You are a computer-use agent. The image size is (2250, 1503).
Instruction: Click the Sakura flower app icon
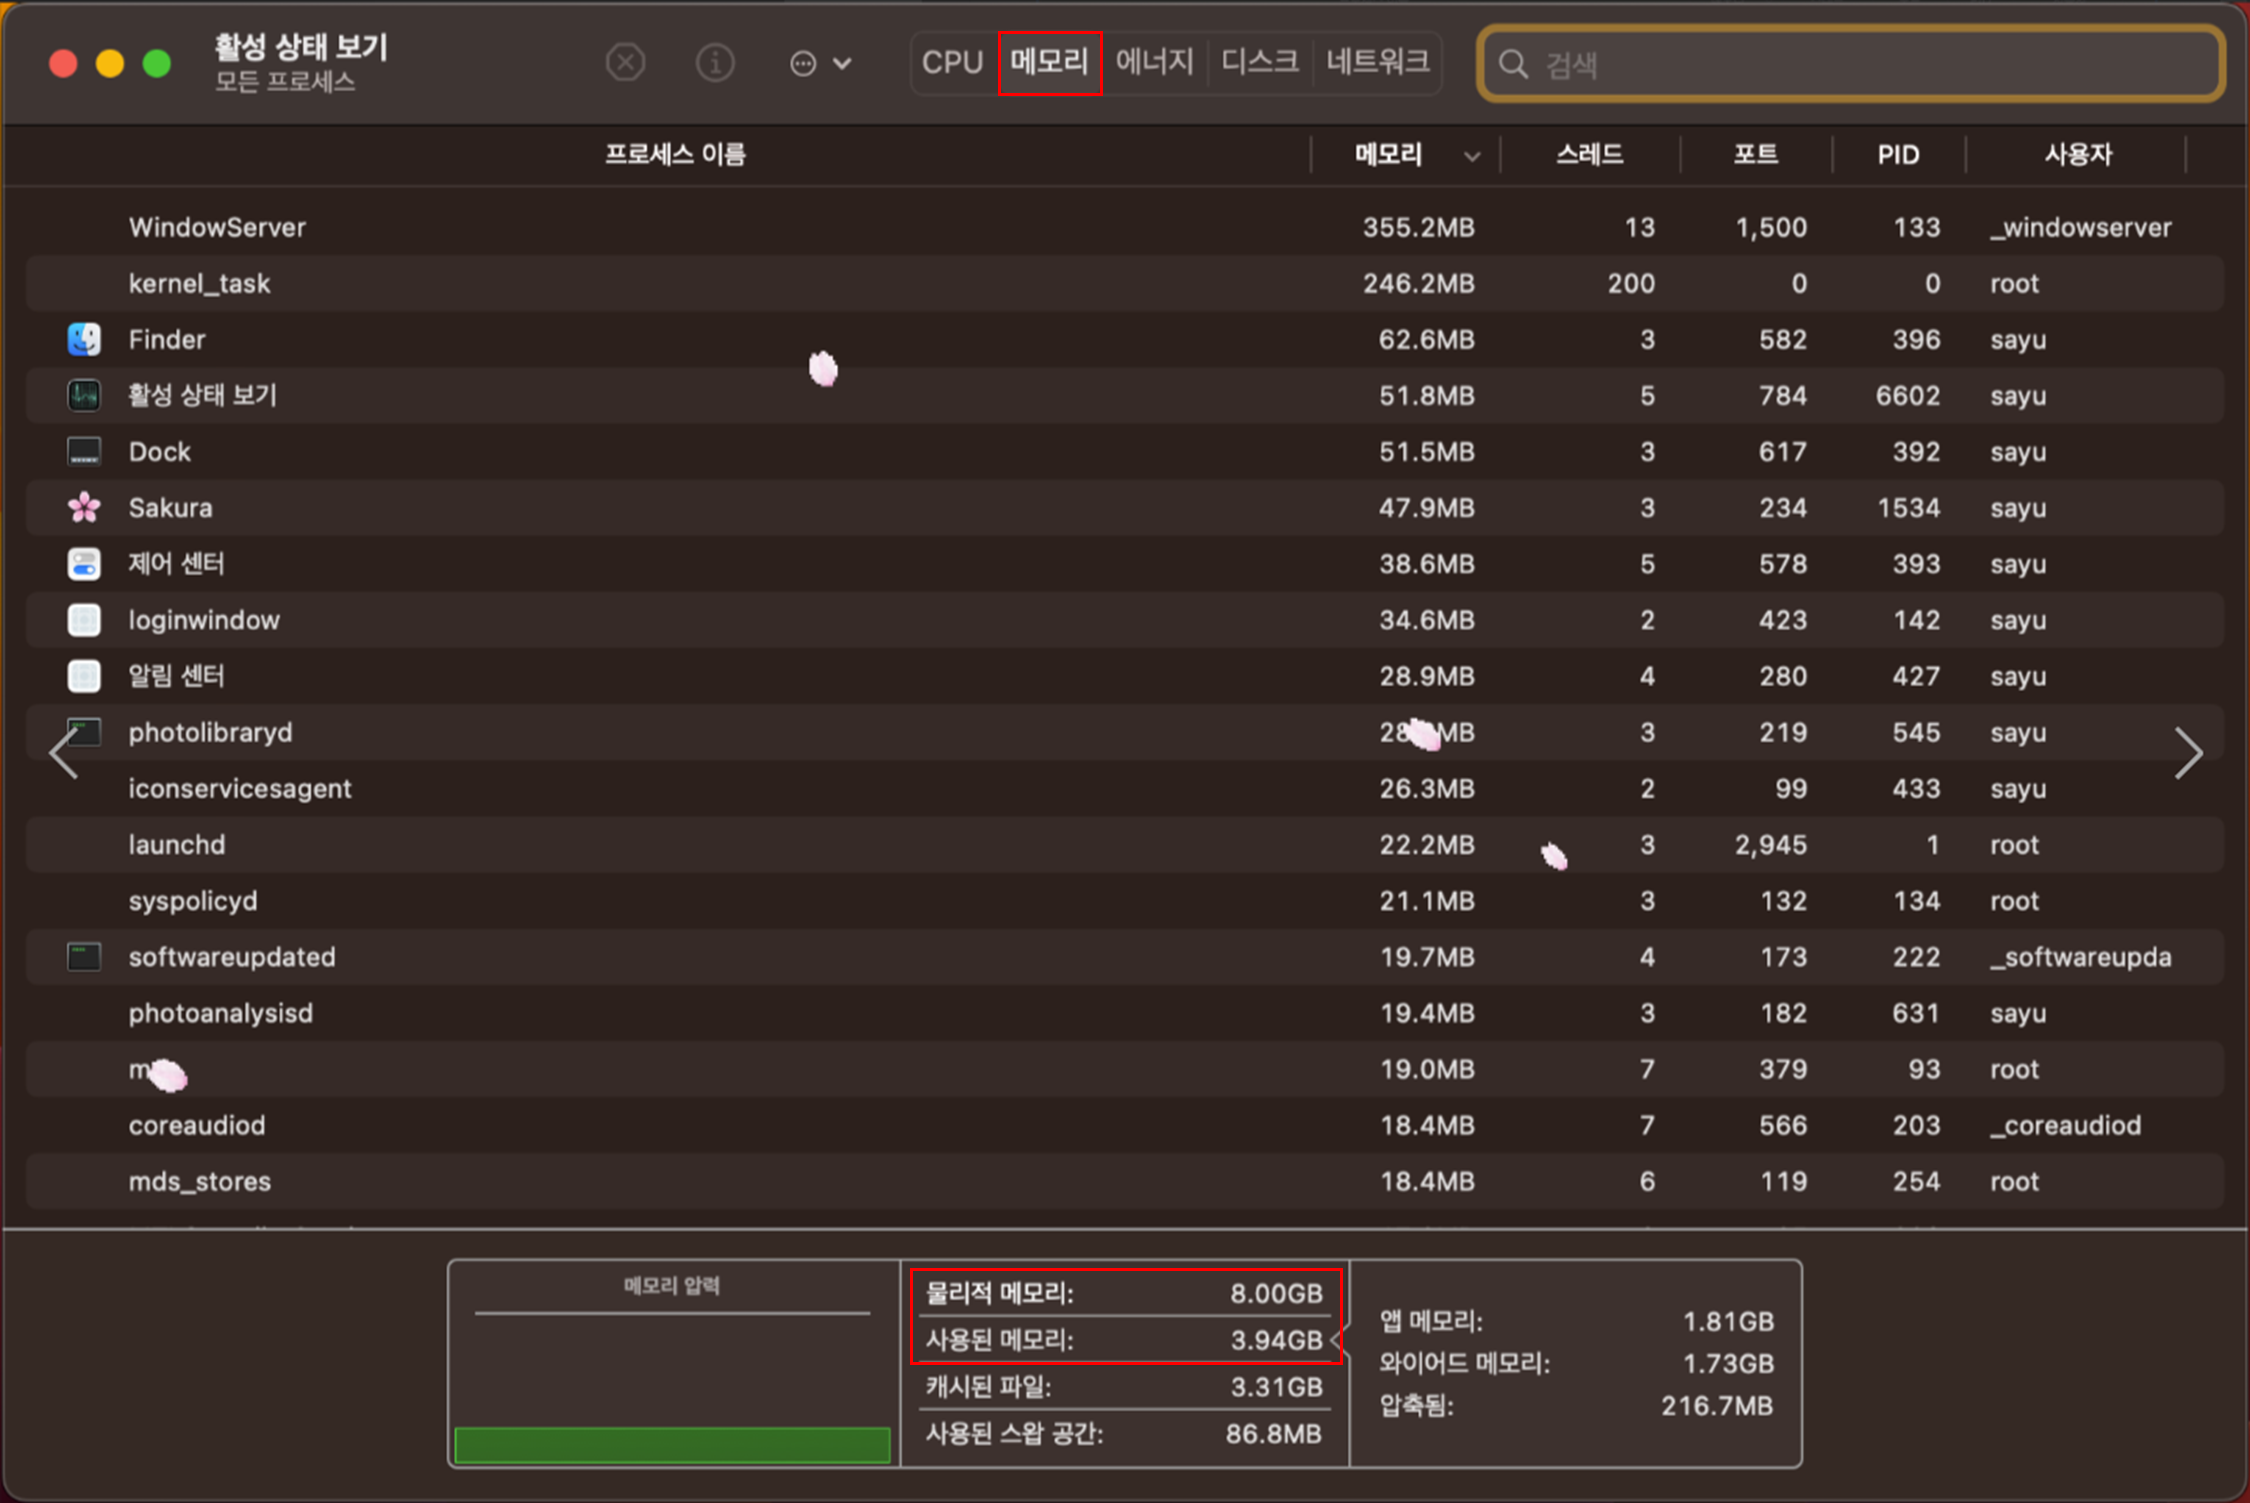coord(84,507)
